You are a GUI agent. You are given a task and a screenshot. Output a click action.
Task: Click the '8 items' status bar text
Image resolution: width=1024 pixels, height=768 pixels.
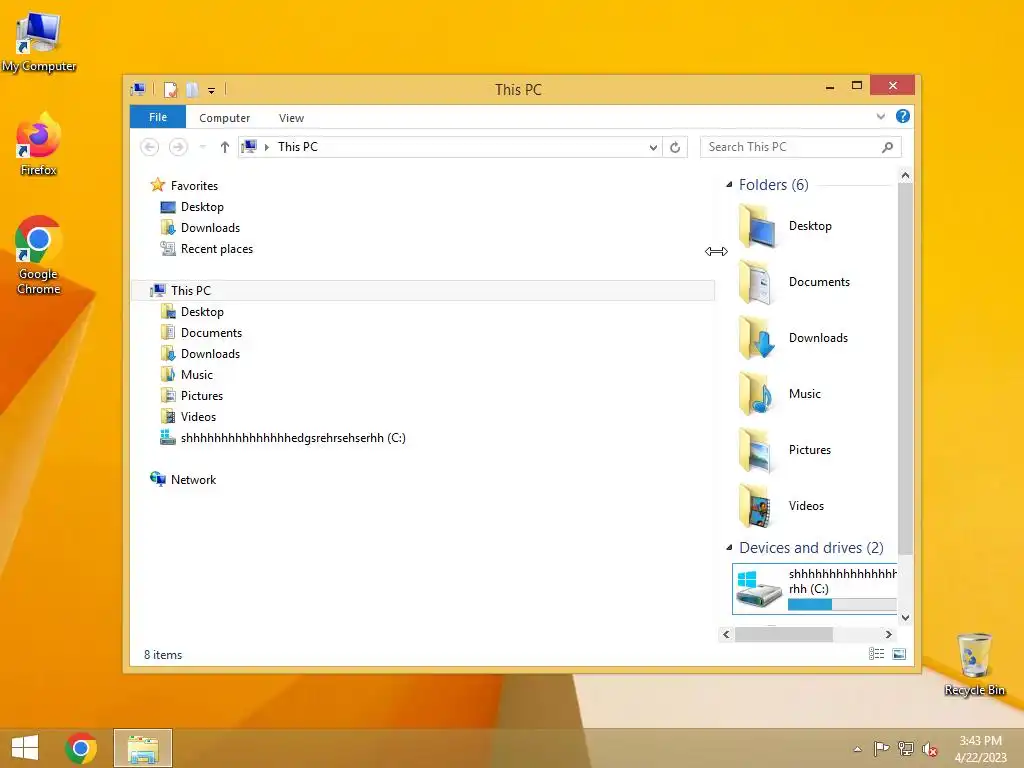click(x=163, y=654)
